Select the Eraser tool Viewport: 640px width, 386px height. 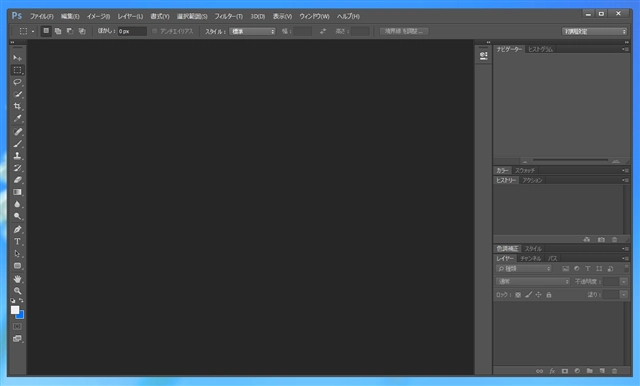(x=17, y=180)
